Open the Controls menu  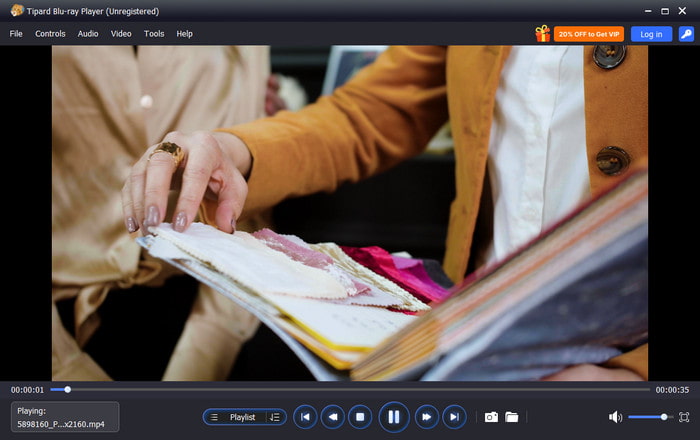point(50,34)
